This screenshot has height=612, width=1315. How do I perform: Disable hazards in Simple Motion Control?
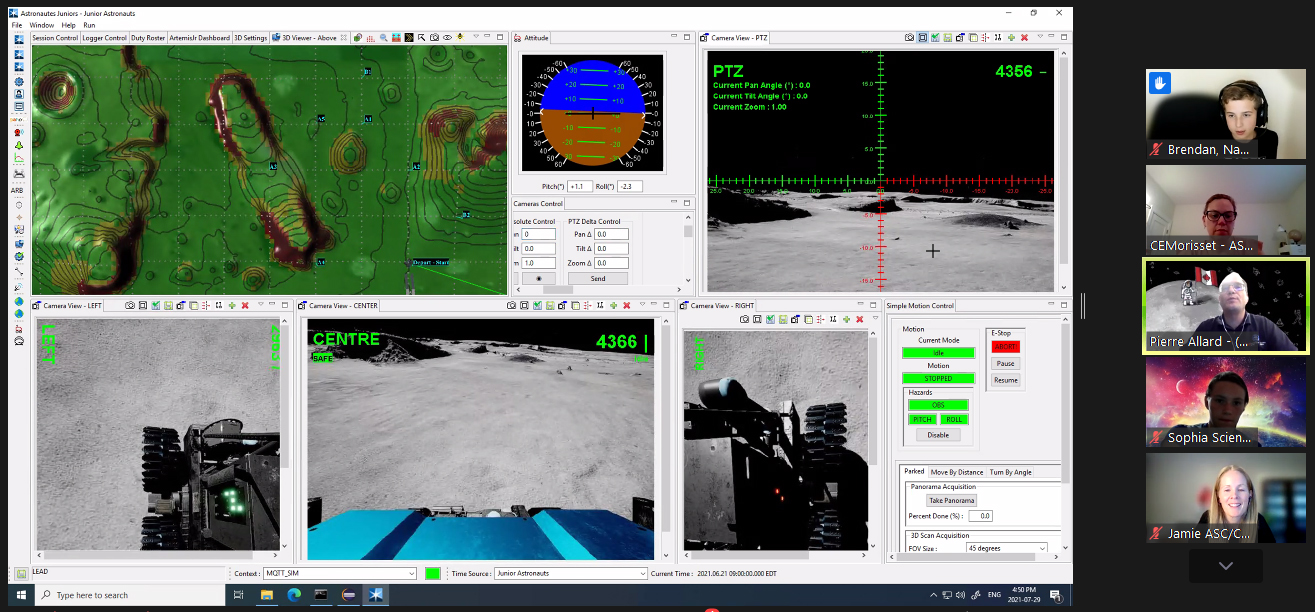click(x=937, y=435)
